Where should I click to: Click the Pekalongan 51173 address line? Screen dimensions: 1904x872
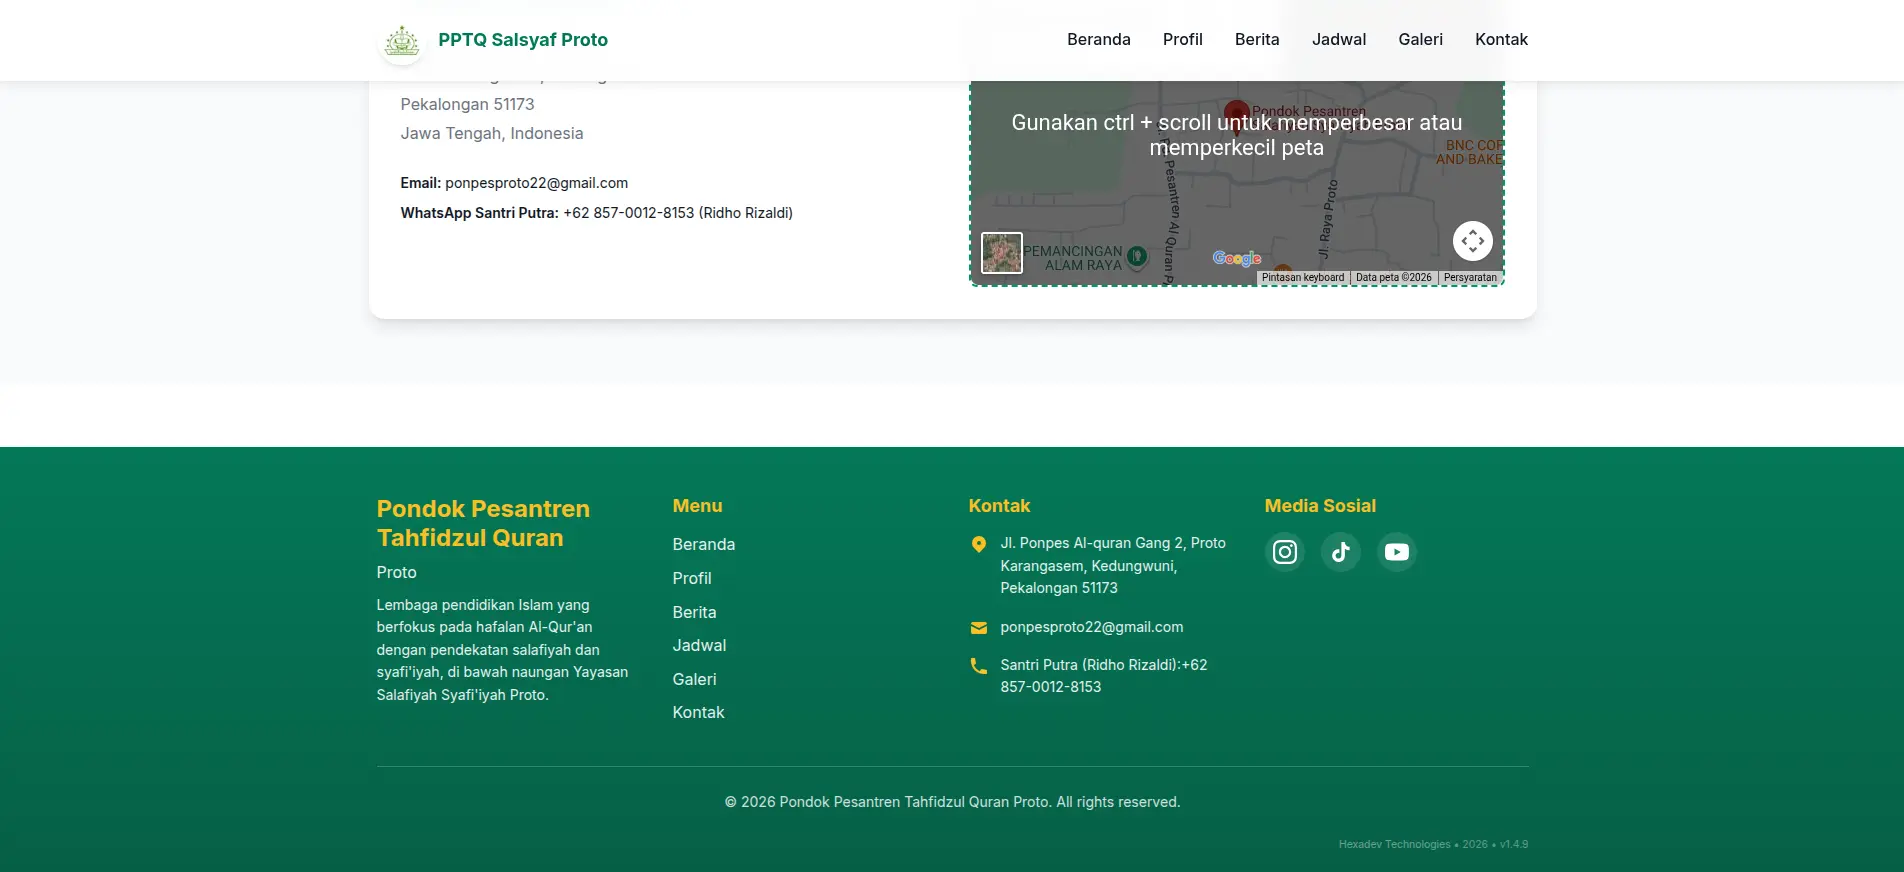click(468, 105)
